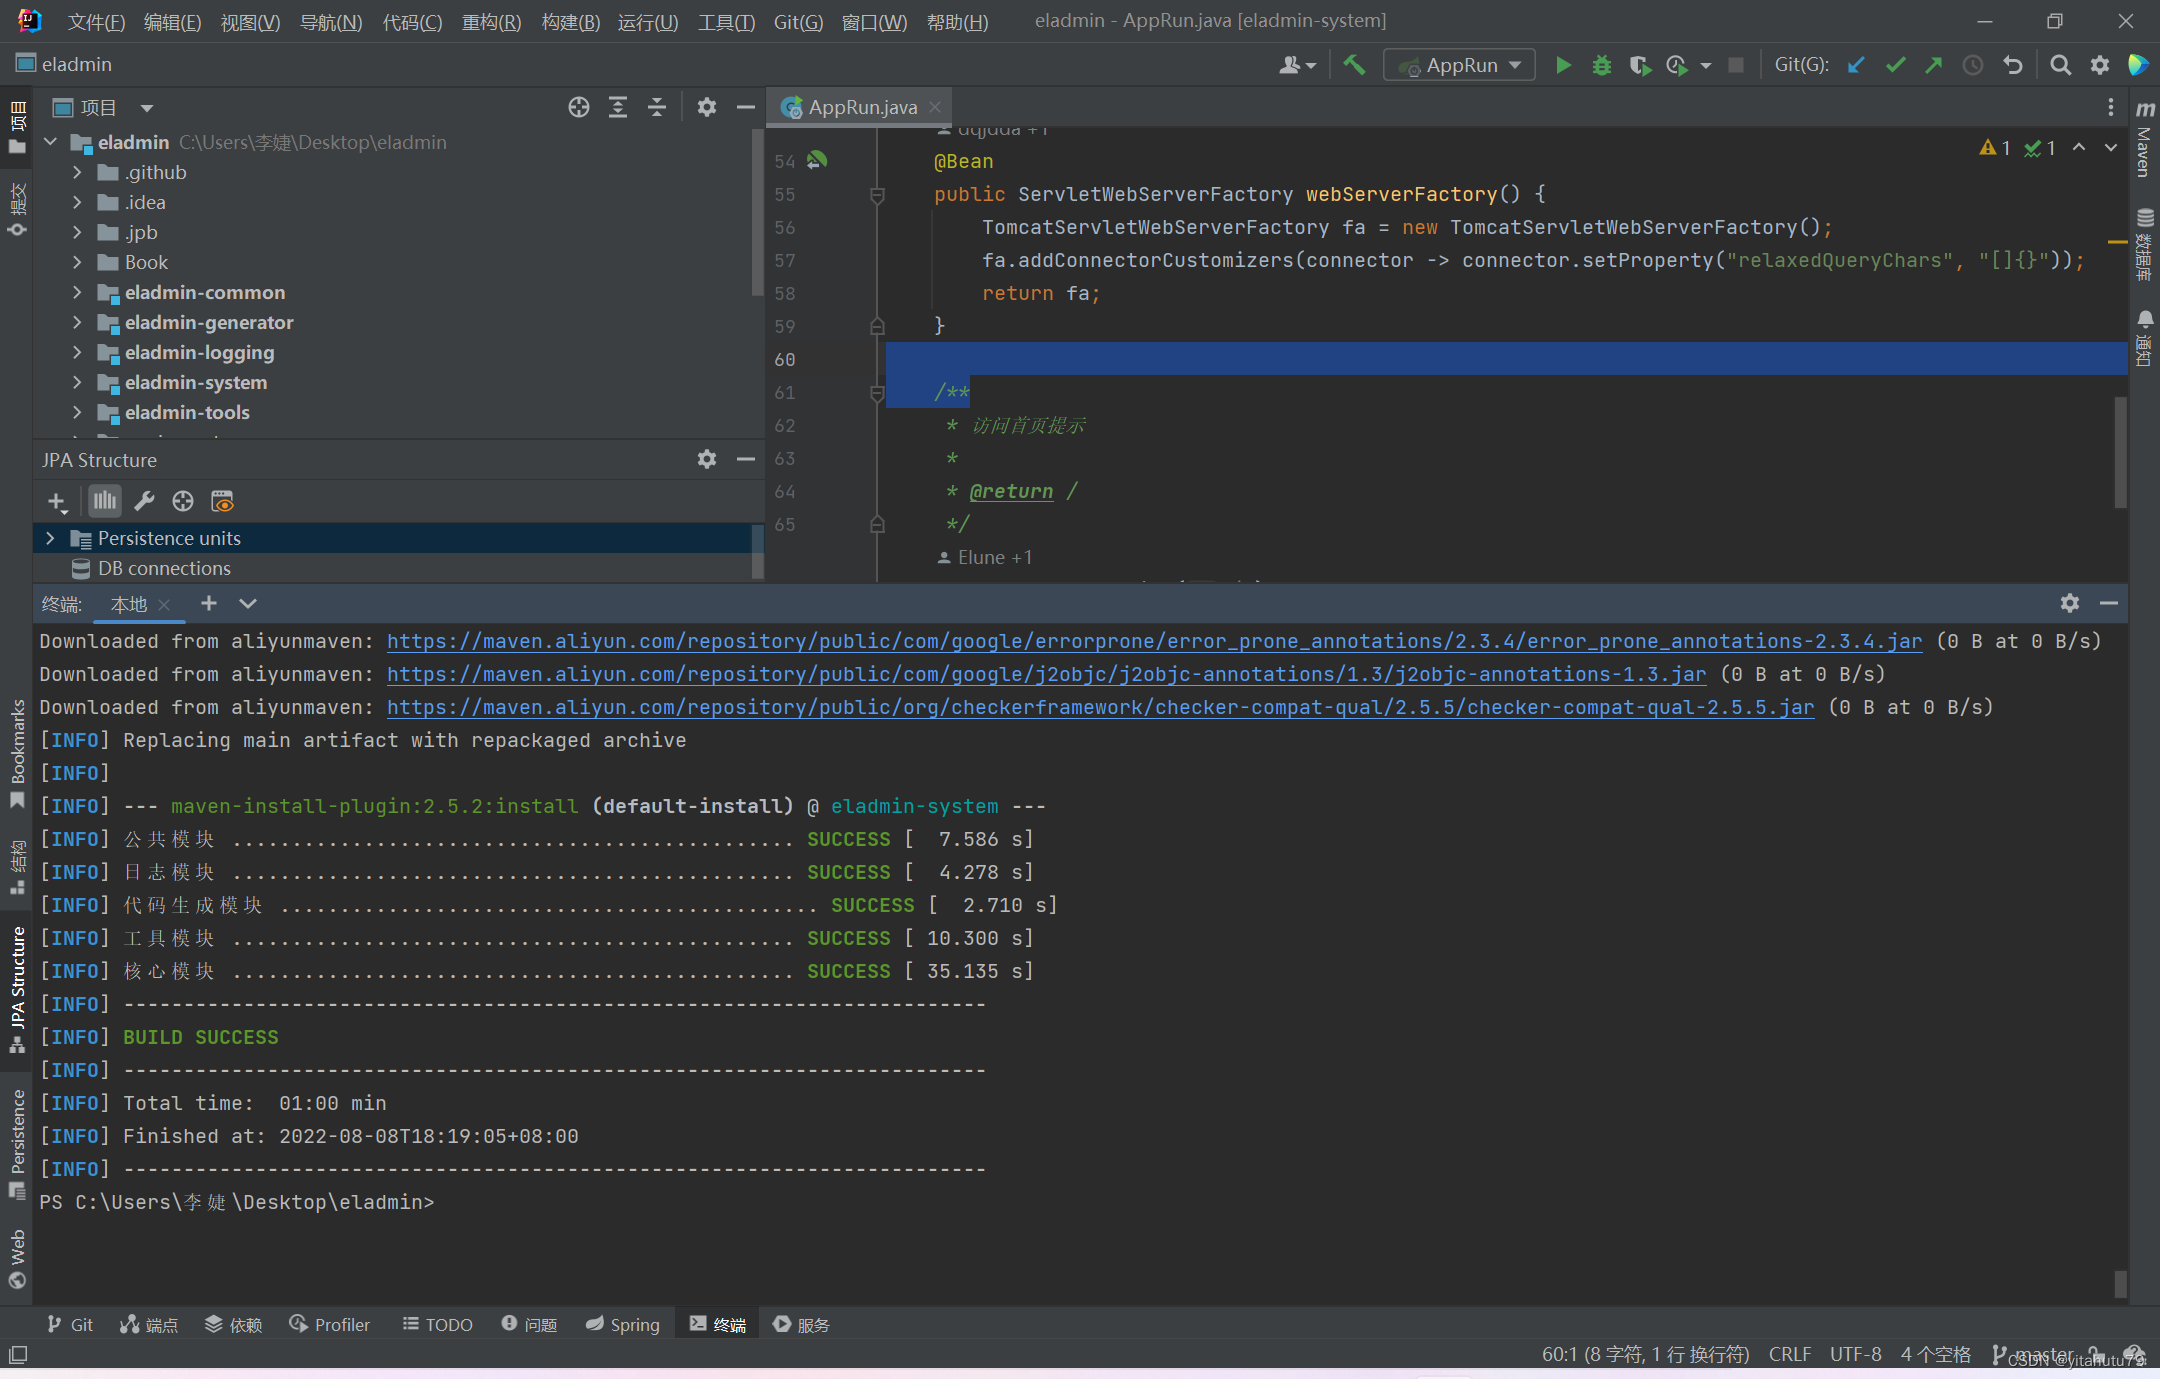Commit changes with the Git checkmark

1895,65
